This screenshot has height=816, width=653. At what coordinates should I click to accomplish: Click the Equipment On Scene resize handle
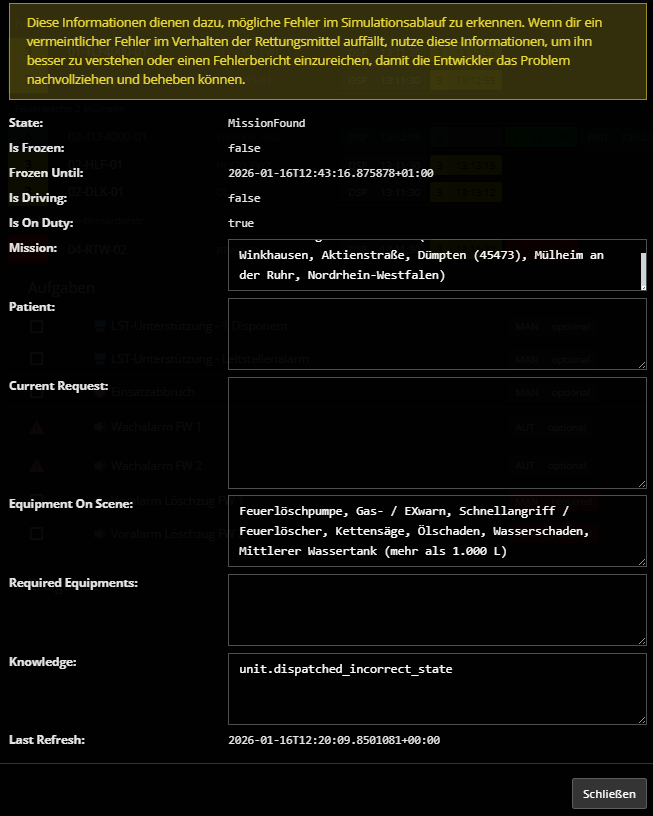point(641,561)
